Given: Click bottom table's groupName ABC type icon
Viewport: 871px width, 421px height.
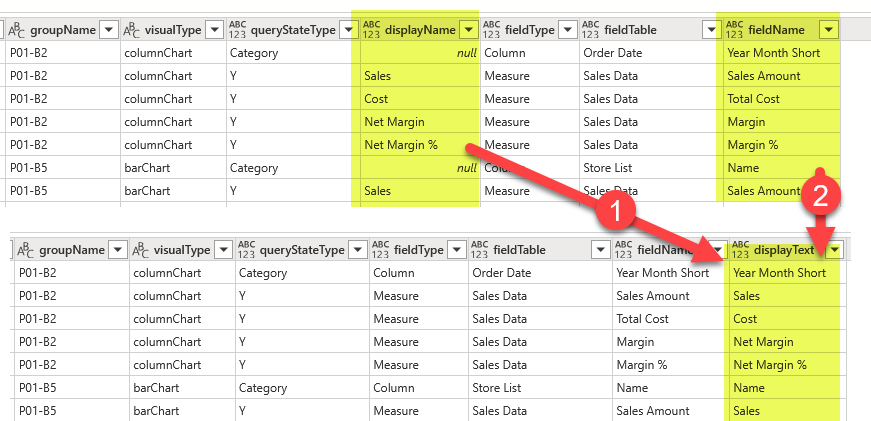Looking at the screenshot, I should 26,249.
